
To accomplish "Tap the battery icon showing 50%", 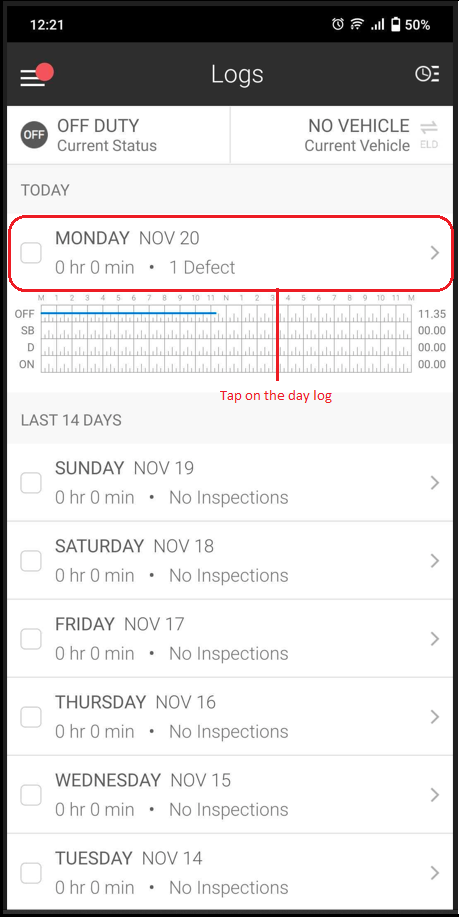I will pos(396,25).
